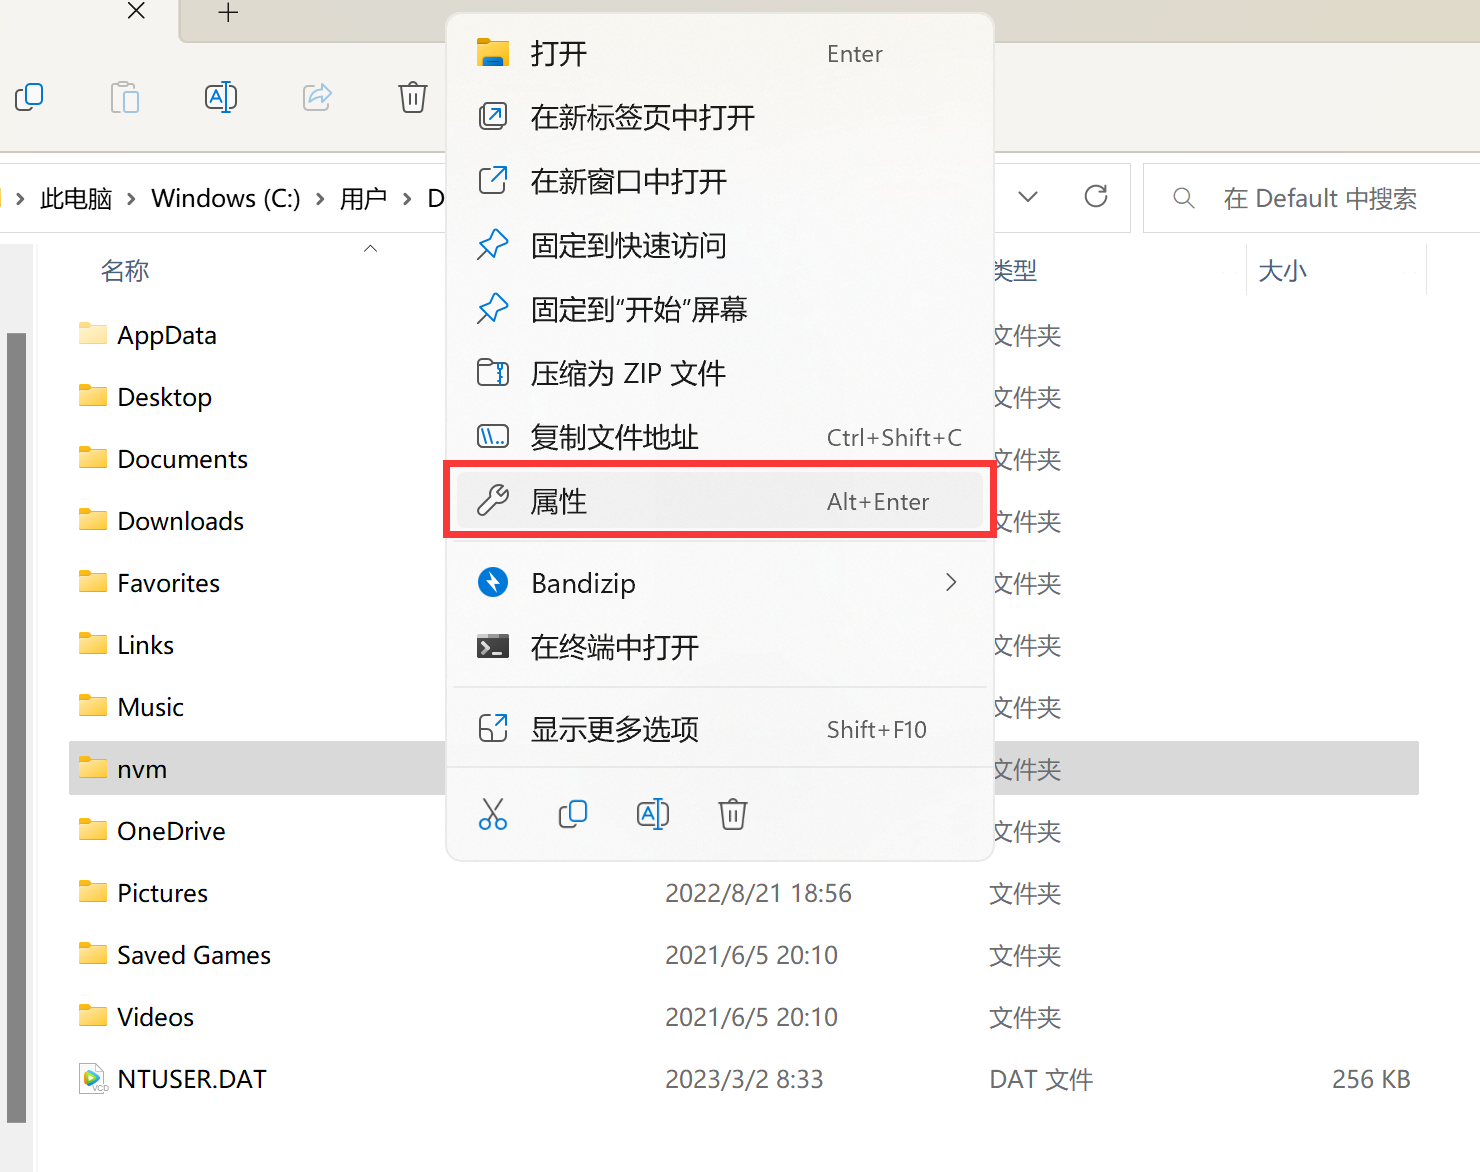The image size is (1480, 1172).
Task: Delete nvm using the trash icon
Action: 733,814
